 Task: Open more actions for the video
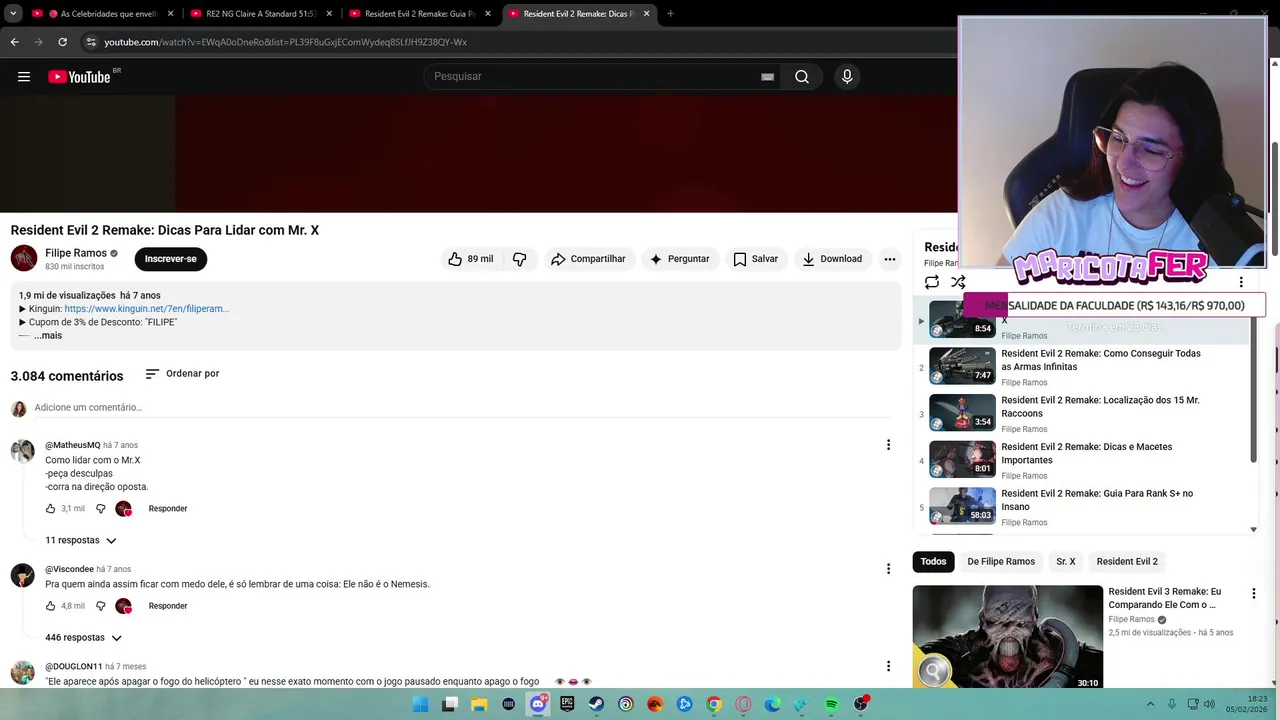click(x=889, y=259)
